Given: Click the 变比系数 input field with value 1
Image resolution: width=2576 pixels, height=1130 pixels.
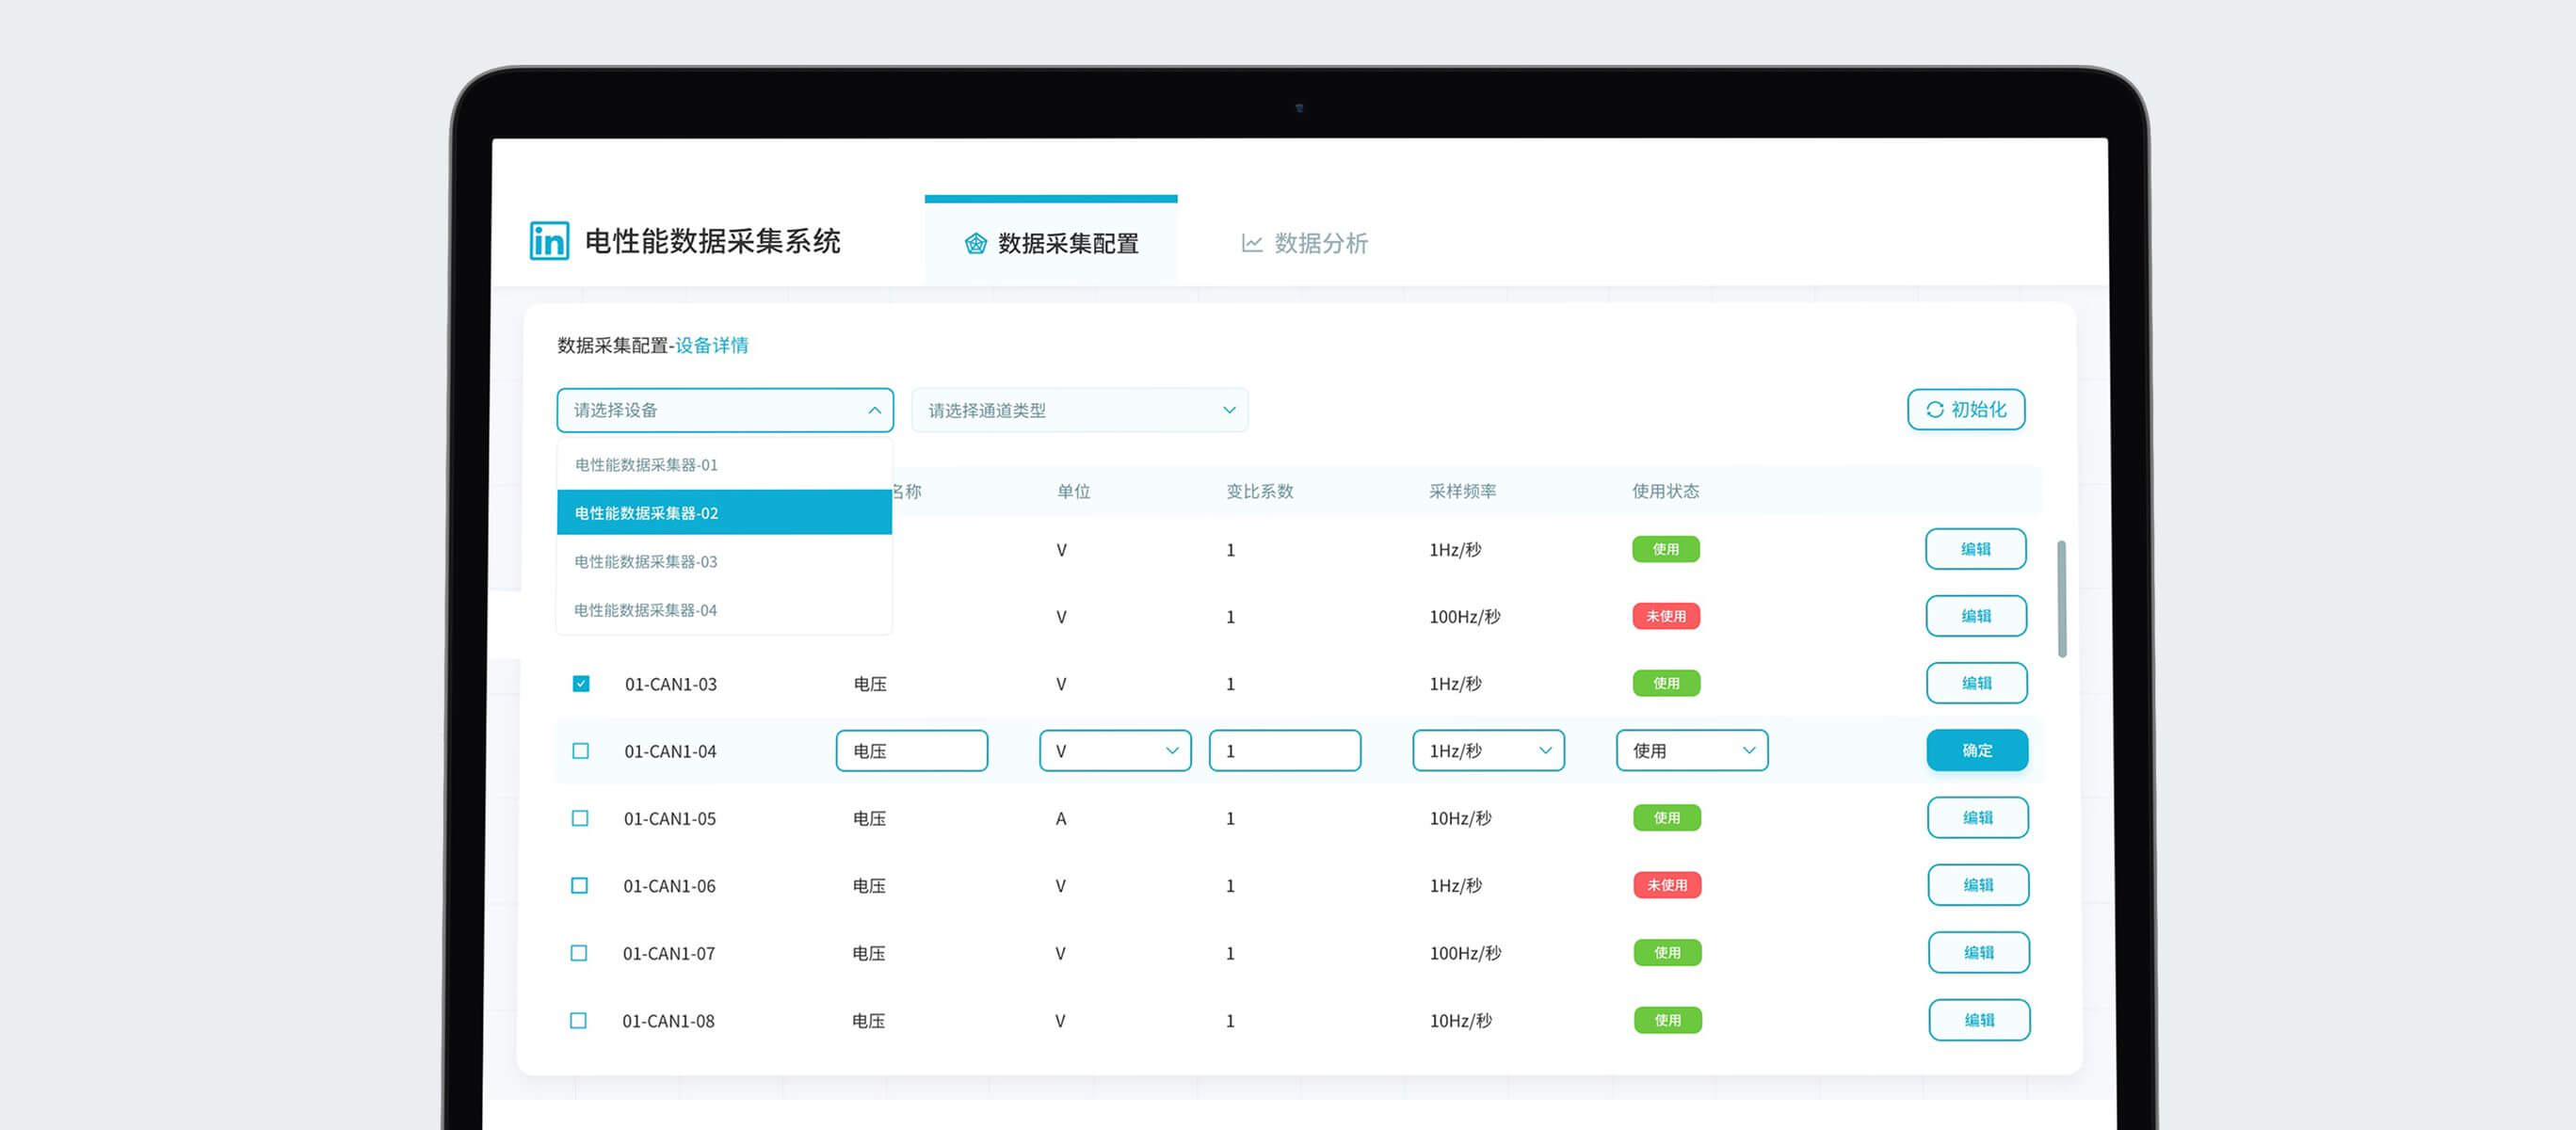Looking at the screenshot, I should 1284,751.
